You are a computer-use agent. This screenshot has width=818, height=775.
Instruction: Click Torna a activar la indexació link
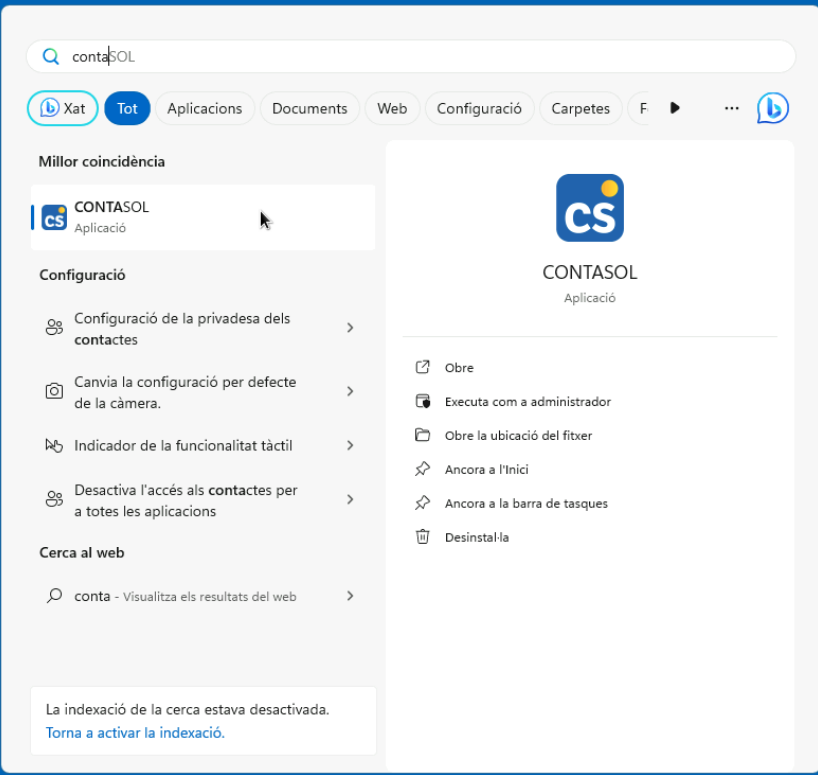point(135,733)
